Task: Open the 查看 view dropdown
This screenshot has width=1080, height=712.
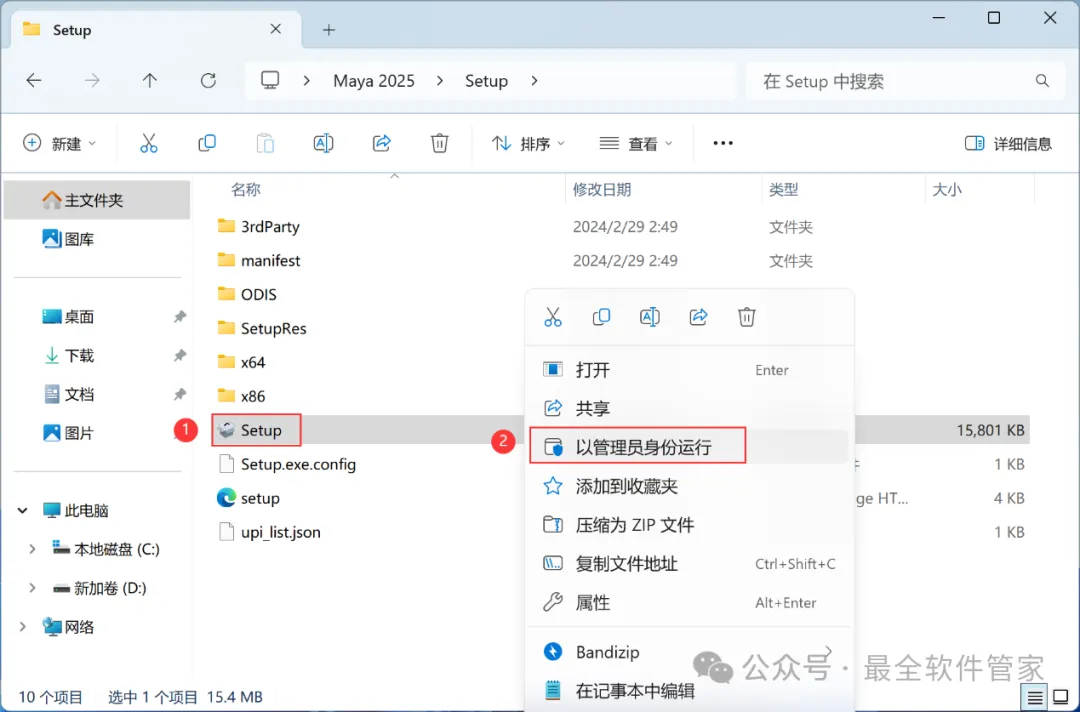Action: click(x=636, y=143)
